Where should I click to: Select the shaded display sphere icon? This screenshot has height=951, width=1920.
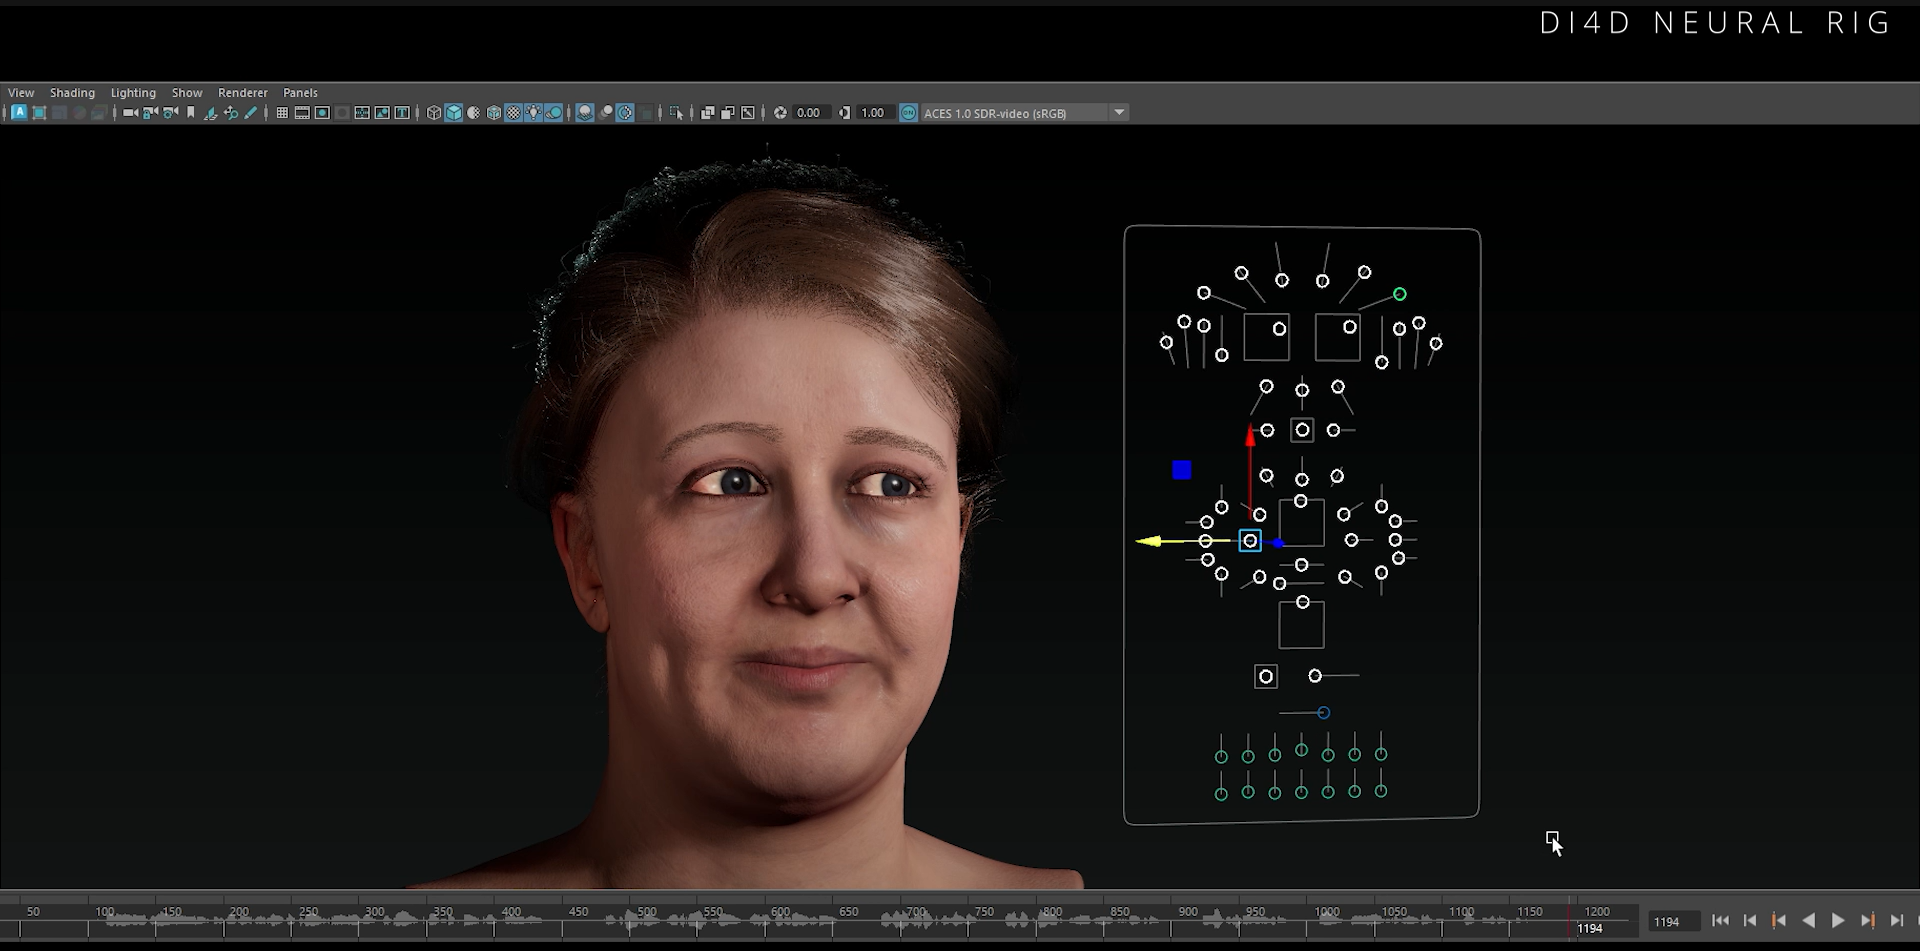(x=472, y=112)
